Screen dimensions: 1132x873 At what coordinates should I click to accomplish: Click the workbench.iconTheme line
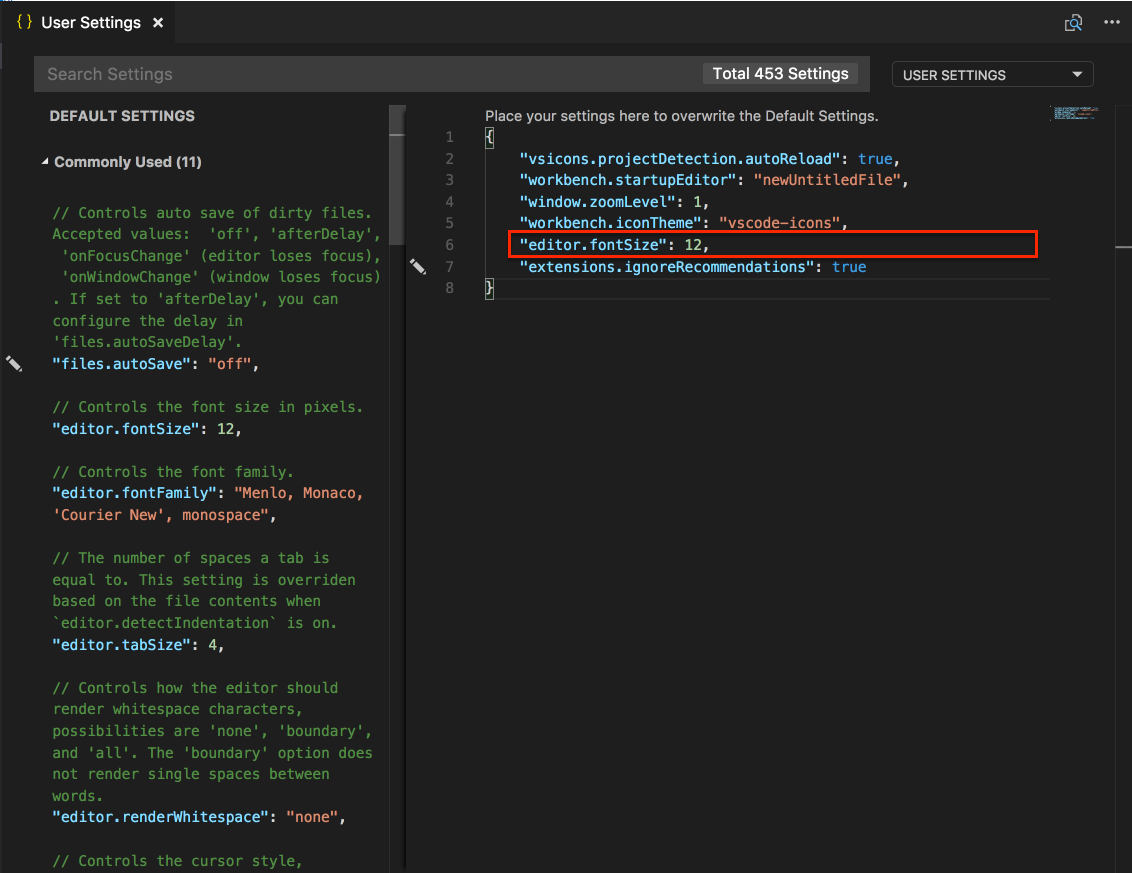click(683, 223)
